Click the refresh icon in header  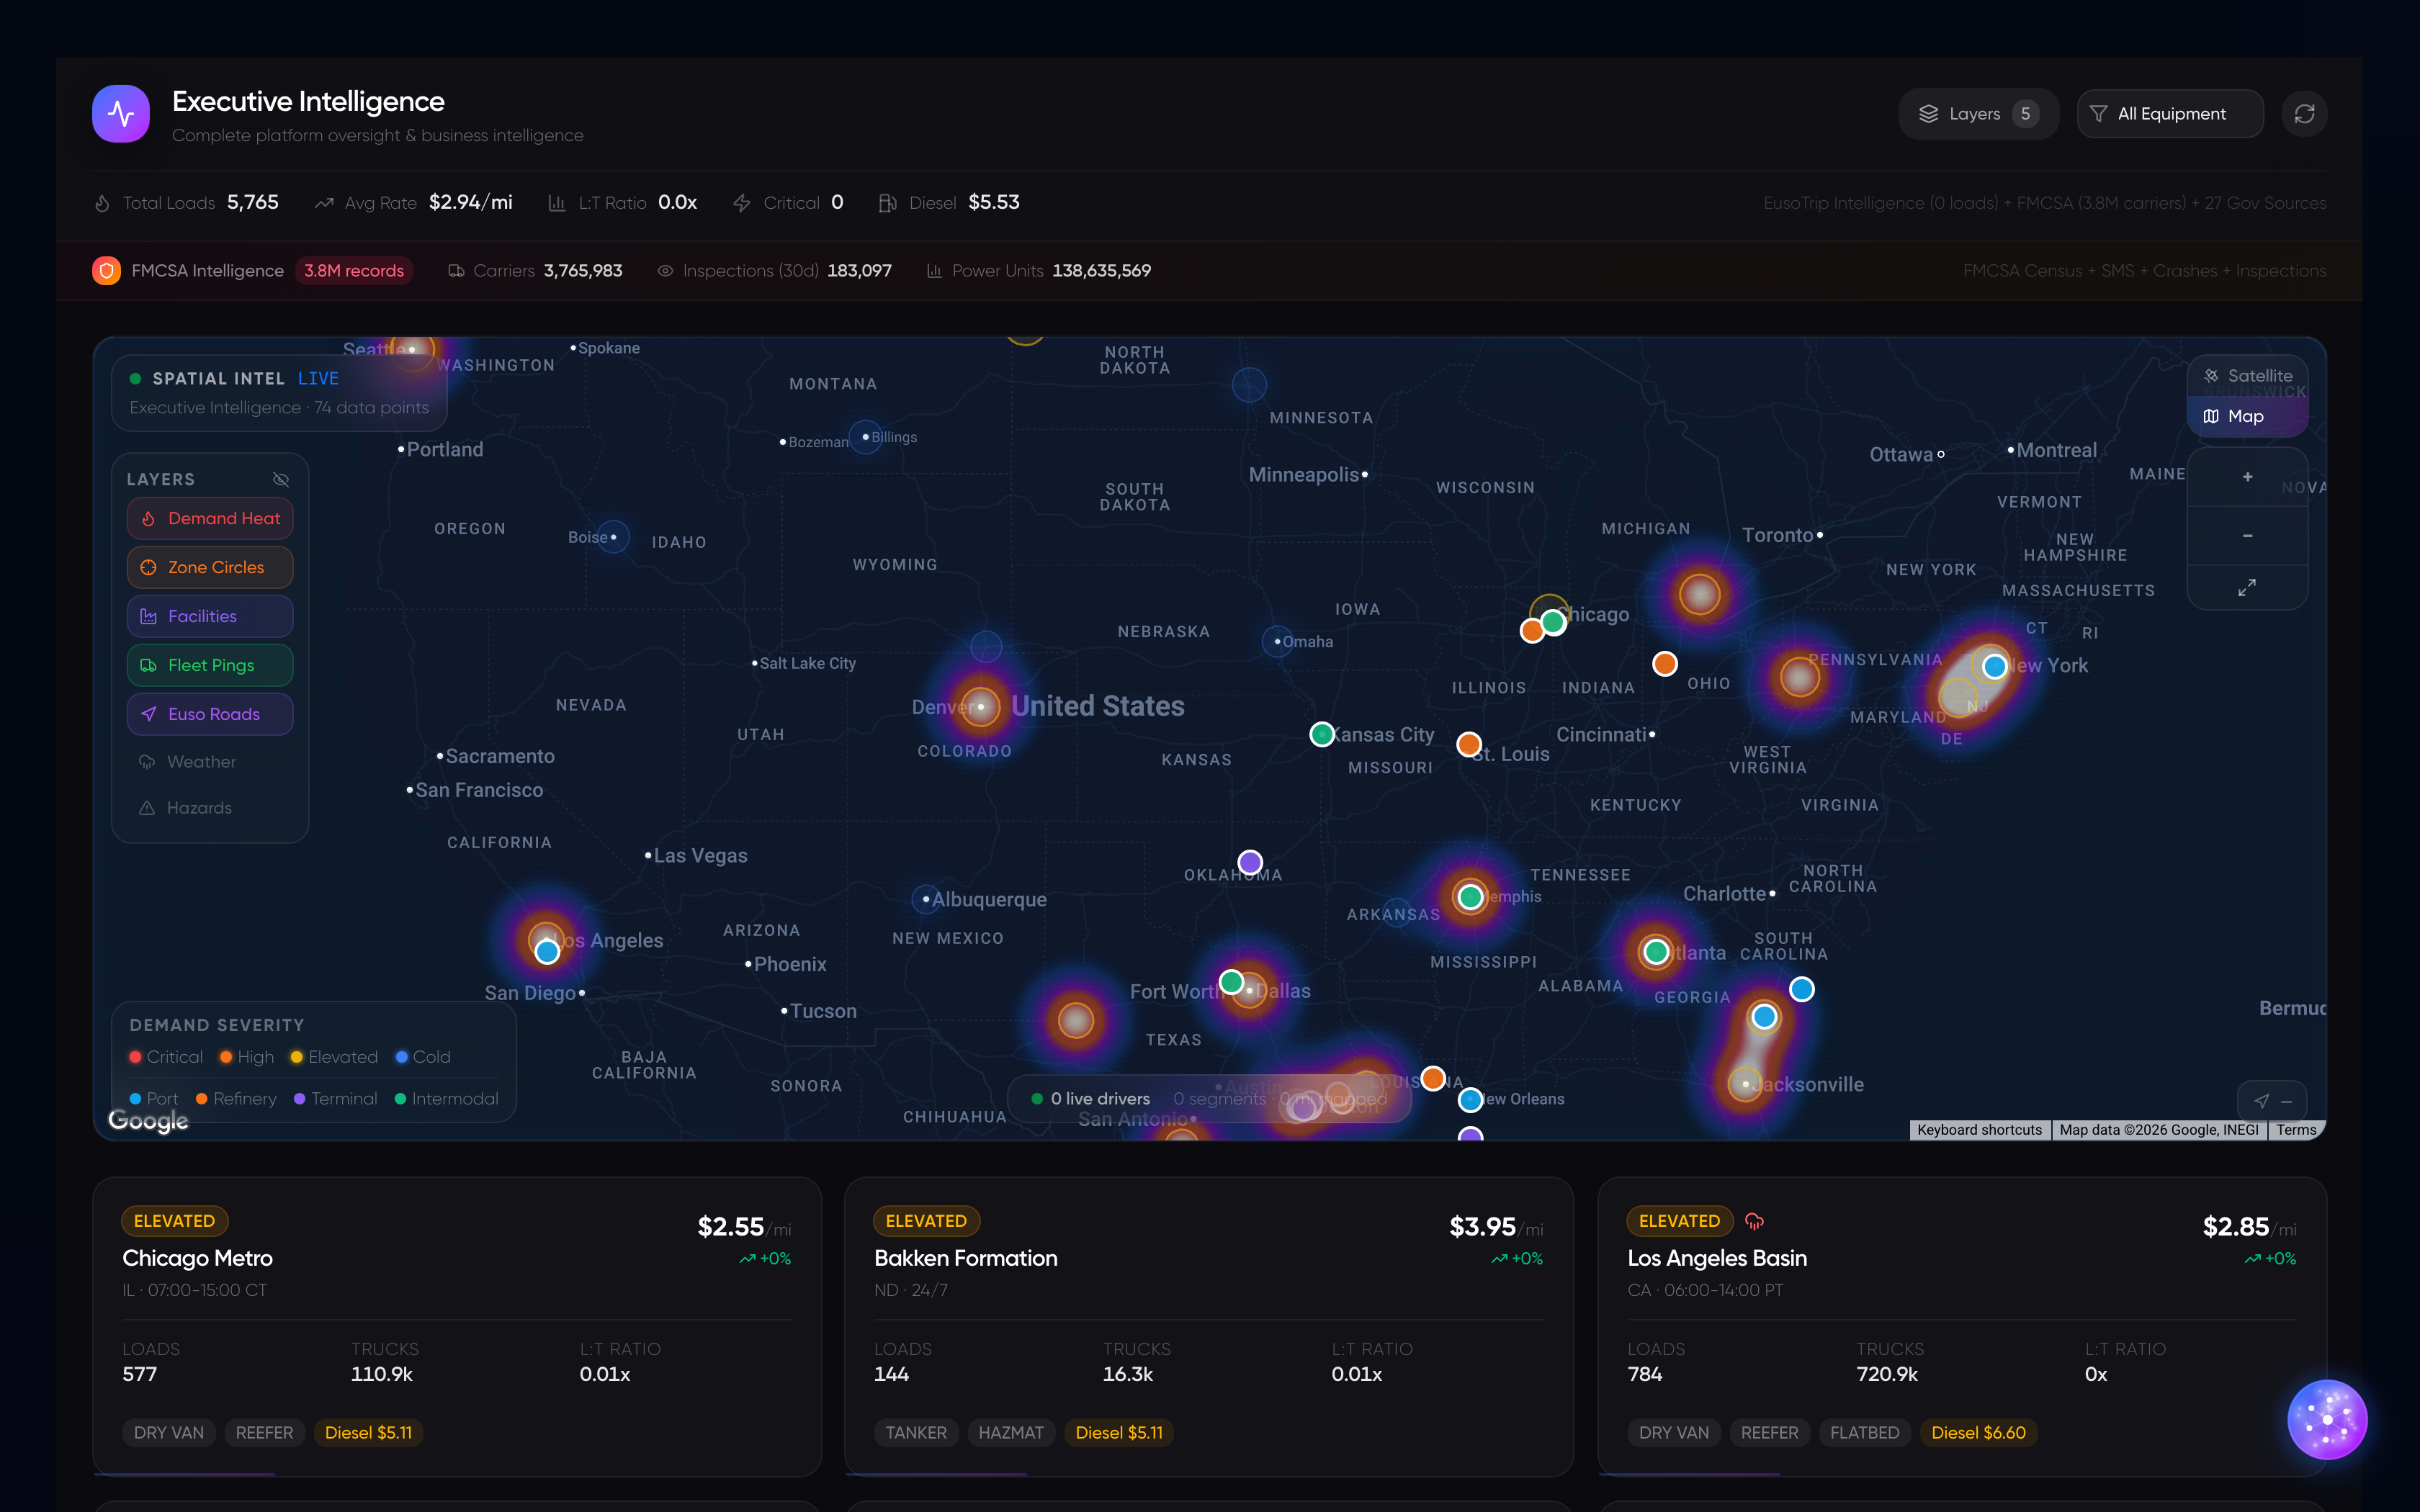(x=2304, y=114)
